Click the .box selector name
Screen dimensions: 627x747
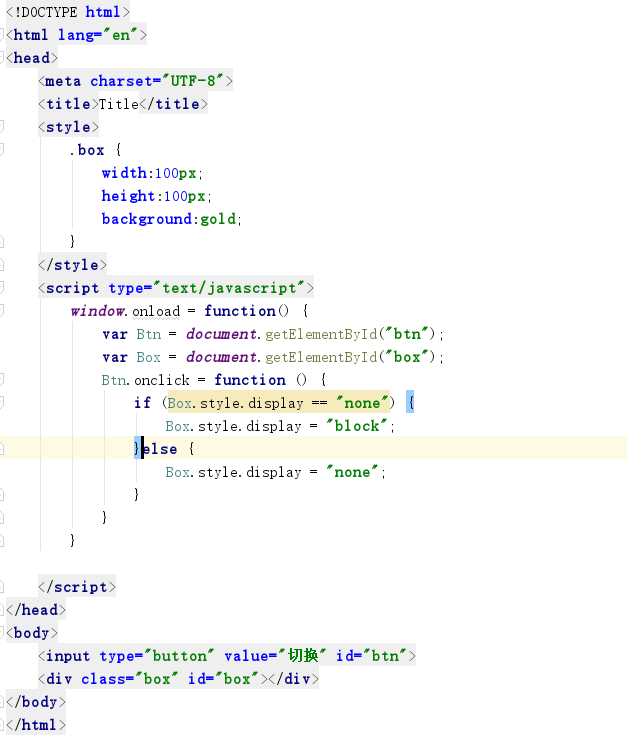[x=86, y=150]
